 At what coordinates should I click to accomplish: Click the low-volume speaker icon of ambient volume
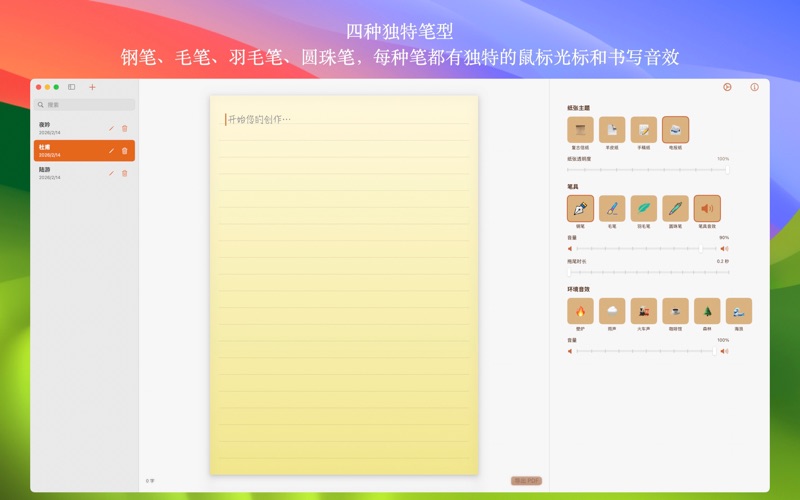click(570, 351)
